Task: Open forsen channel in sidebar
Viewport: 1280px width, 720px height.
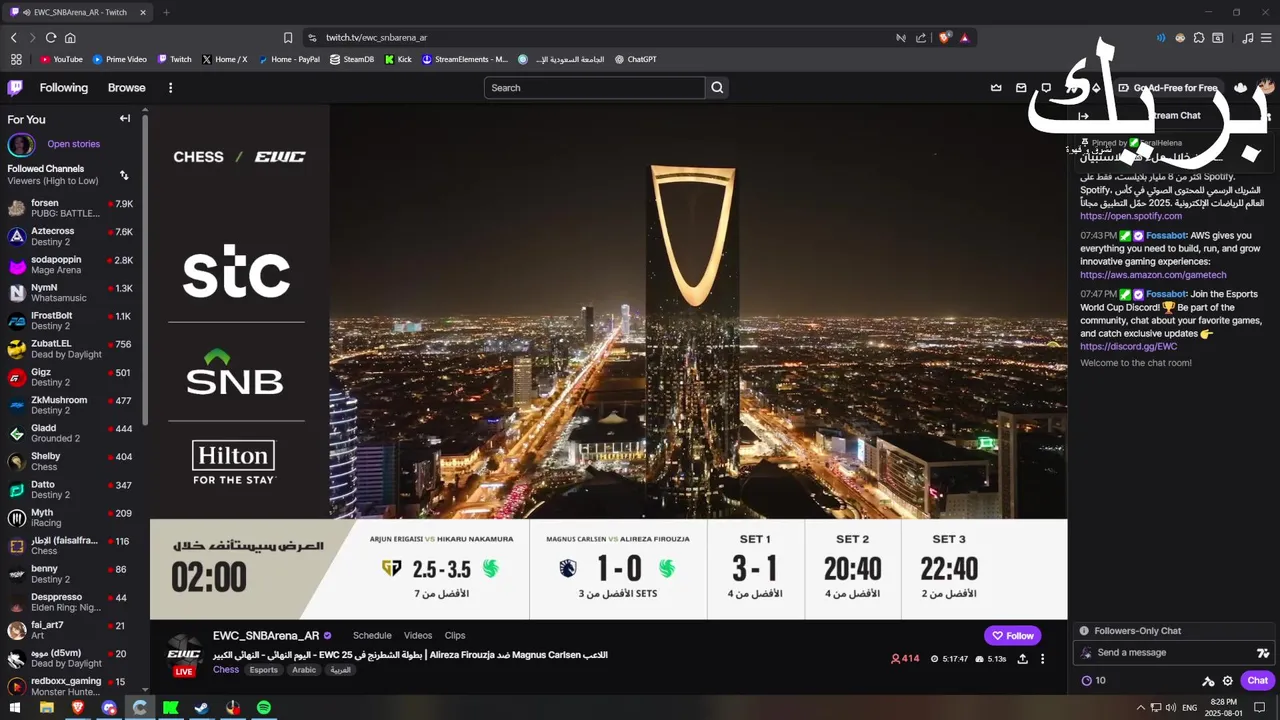Action: click(70, 208)
